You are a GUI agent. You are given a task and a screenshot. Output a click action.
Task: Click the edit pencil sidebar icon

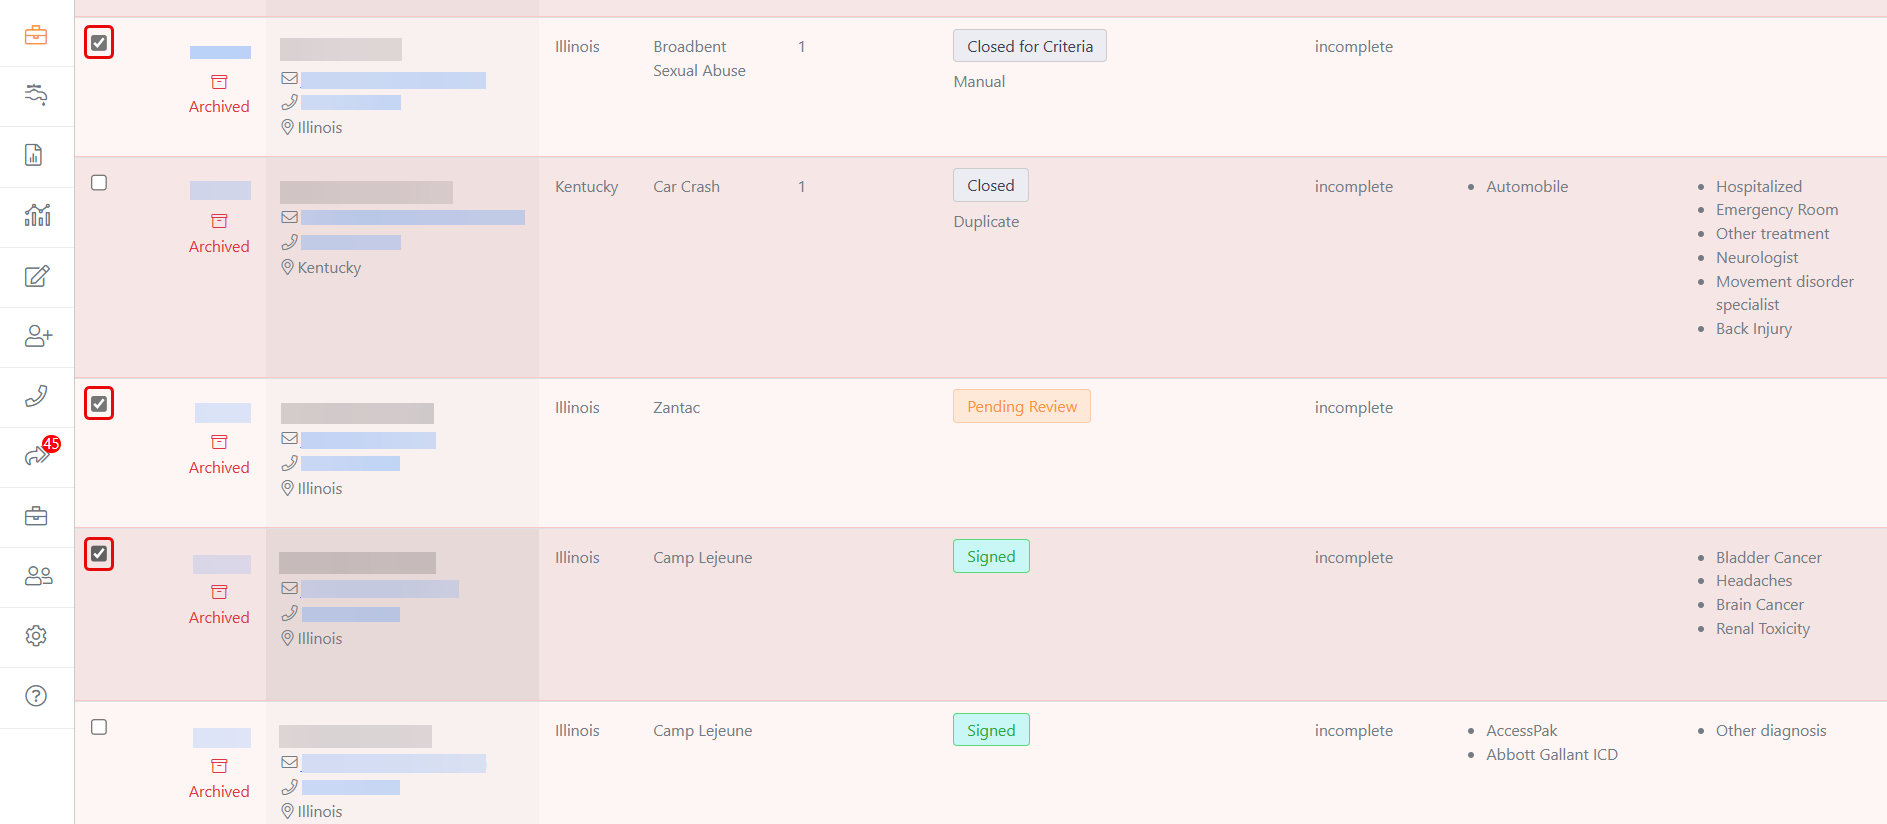click(36, 276)
